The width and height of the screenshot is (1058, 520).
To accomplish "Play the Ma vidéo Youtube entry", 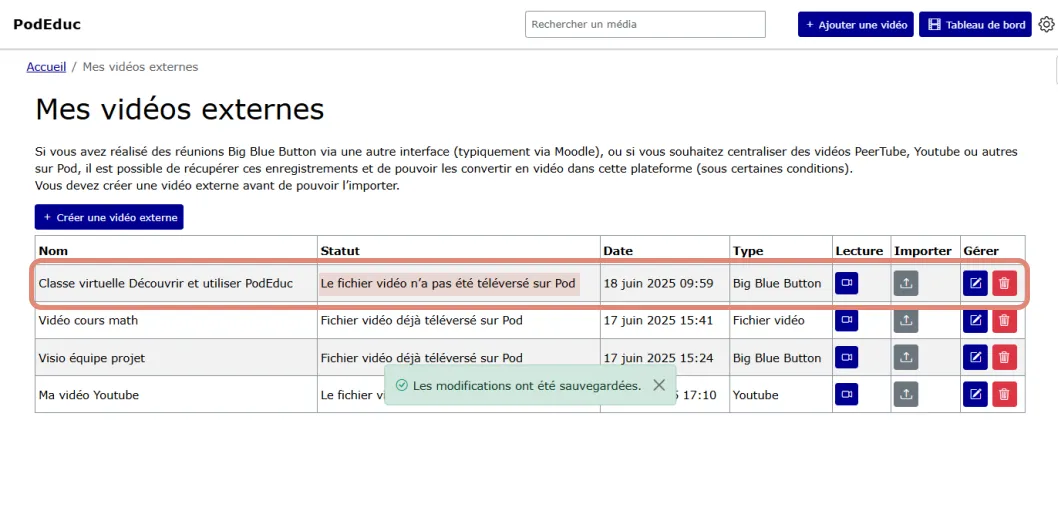I will tap(846, 395).
